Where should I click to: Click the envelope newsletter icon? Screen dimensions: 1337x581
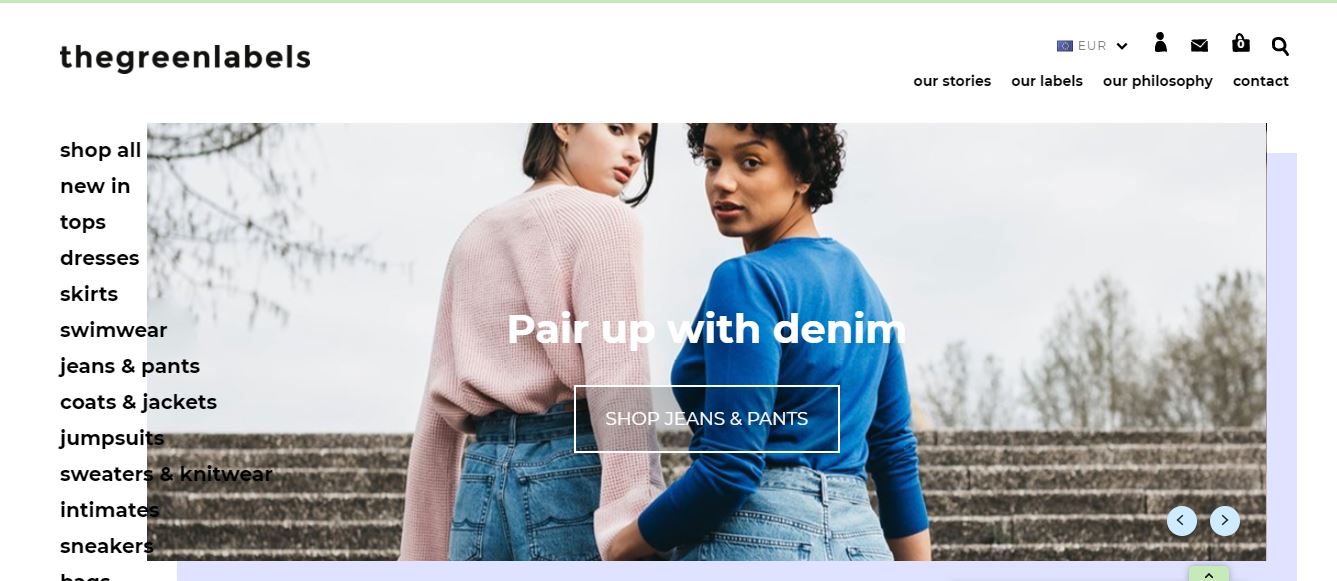(1200, 45)
